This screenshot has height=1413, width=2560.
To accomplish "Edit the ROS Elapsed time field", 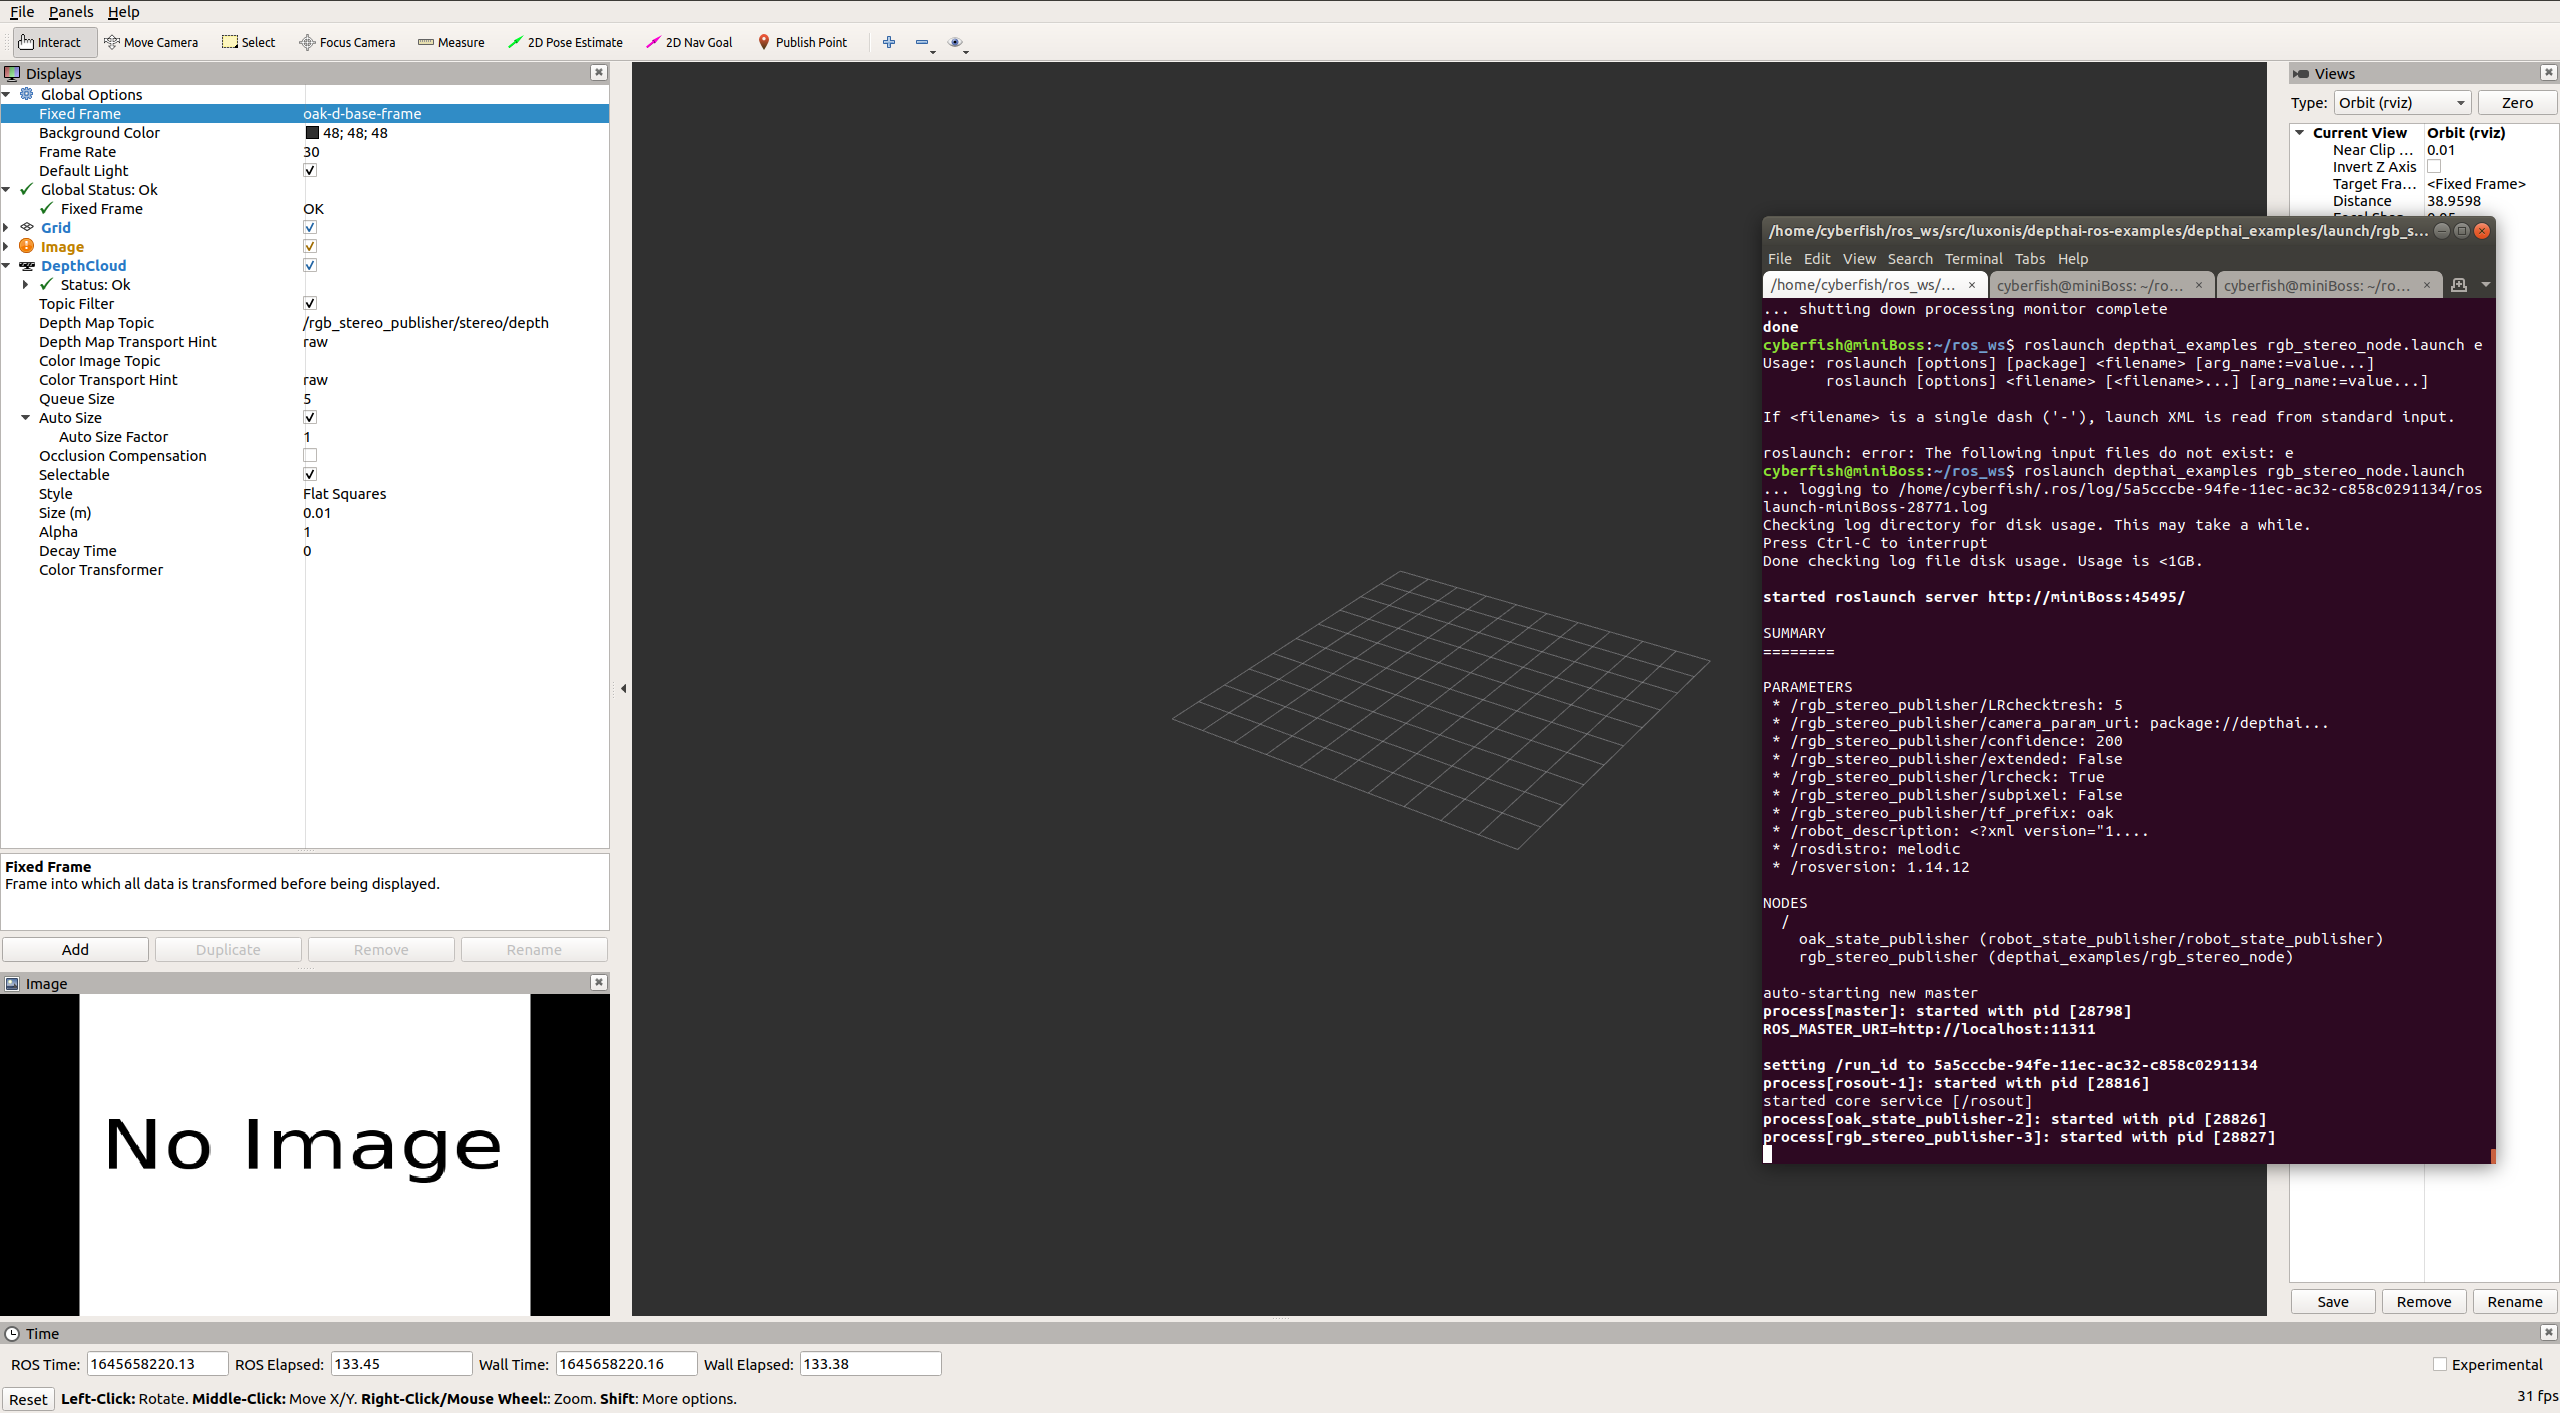I will 399,1362.
